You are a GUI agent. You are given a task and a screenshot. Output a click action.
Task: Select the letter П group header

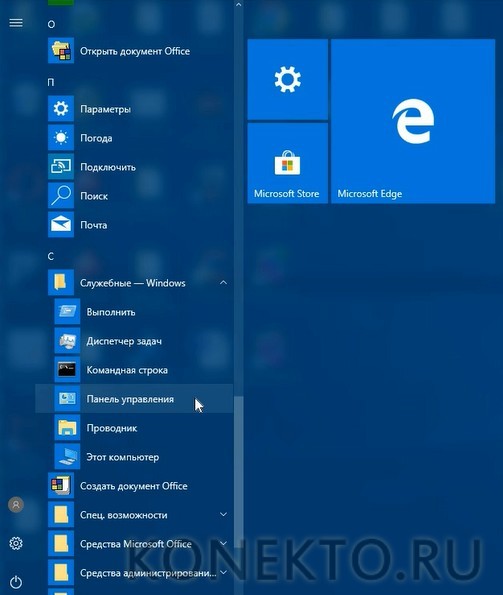pos(51,82)
